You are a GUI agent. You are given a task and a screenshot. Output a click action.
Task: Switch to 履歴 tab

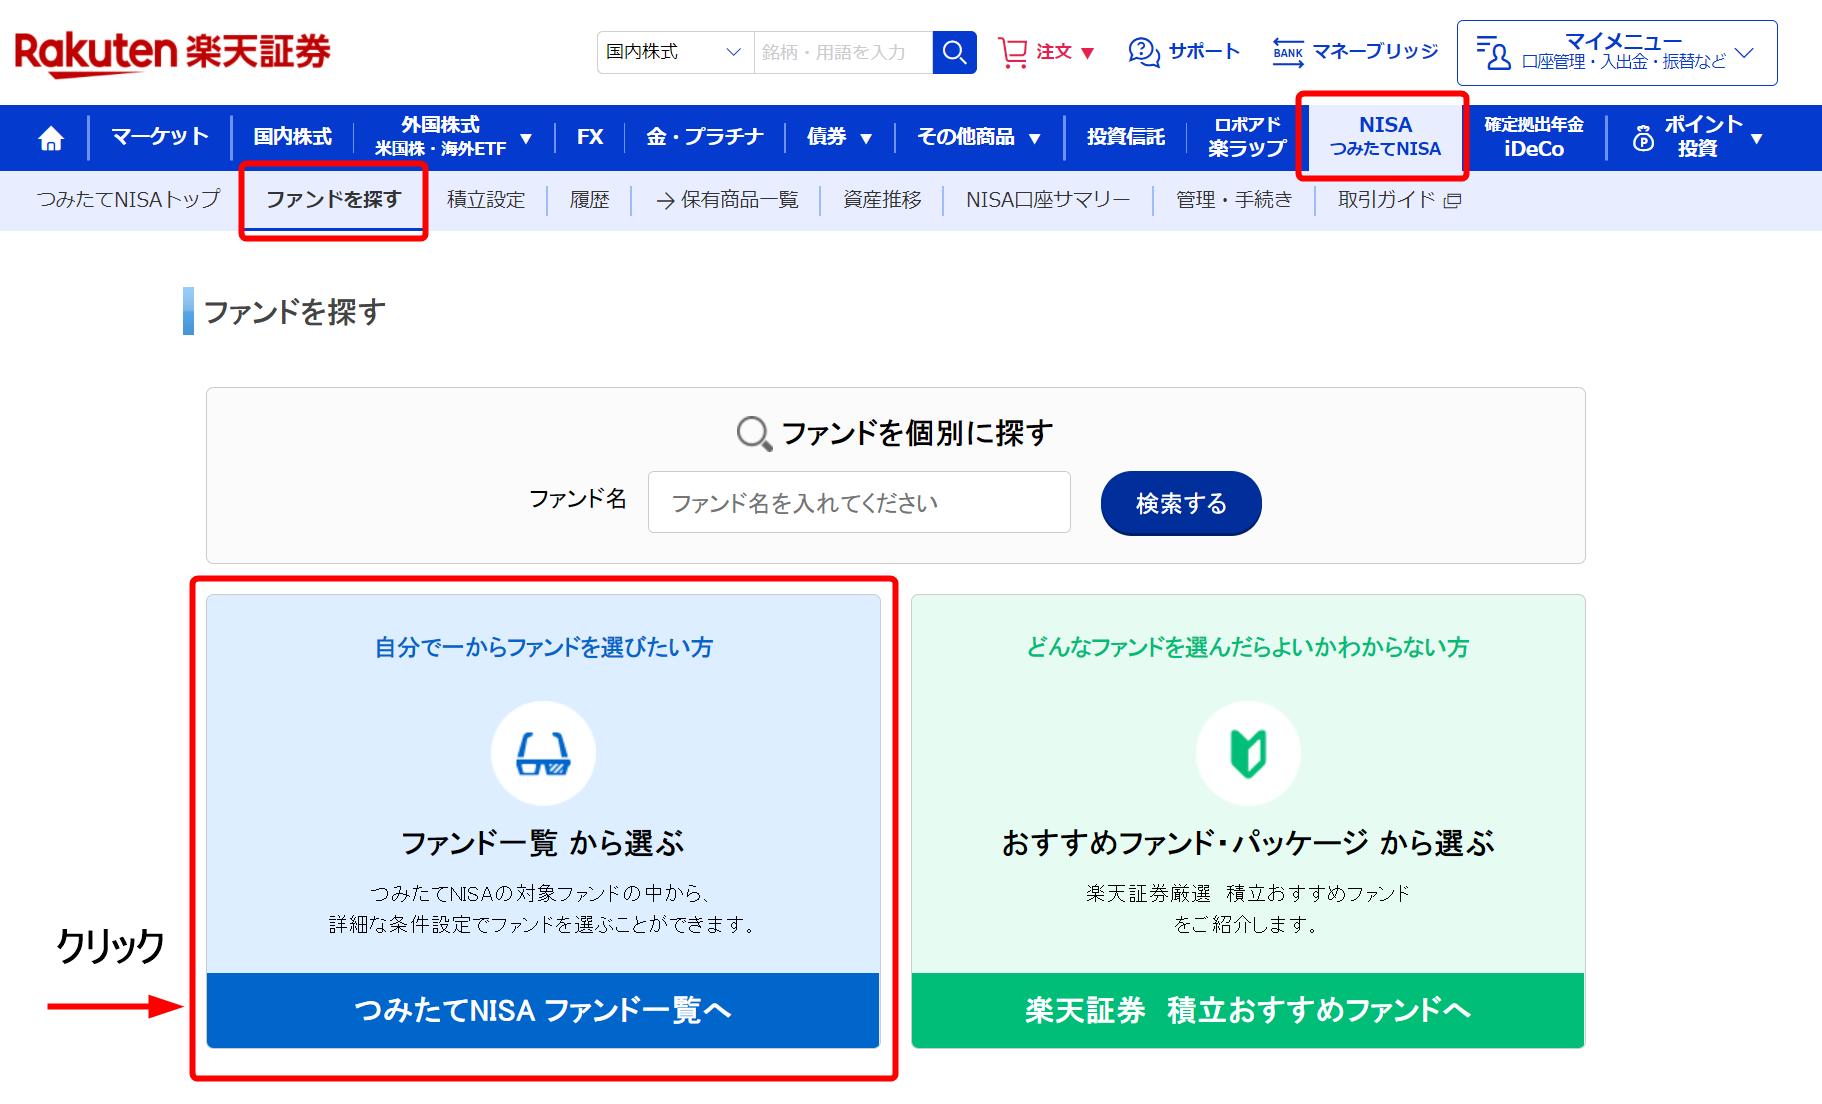590,200
